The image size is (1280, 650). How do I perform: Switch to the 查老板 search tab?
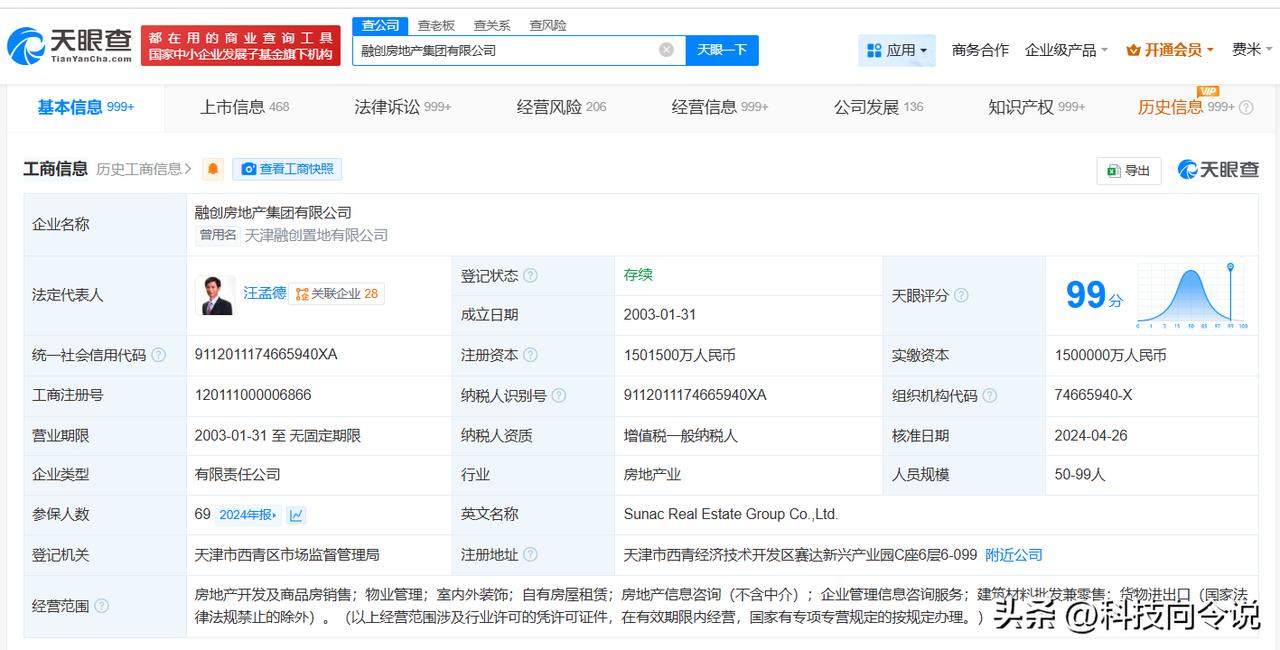point(436,25)
